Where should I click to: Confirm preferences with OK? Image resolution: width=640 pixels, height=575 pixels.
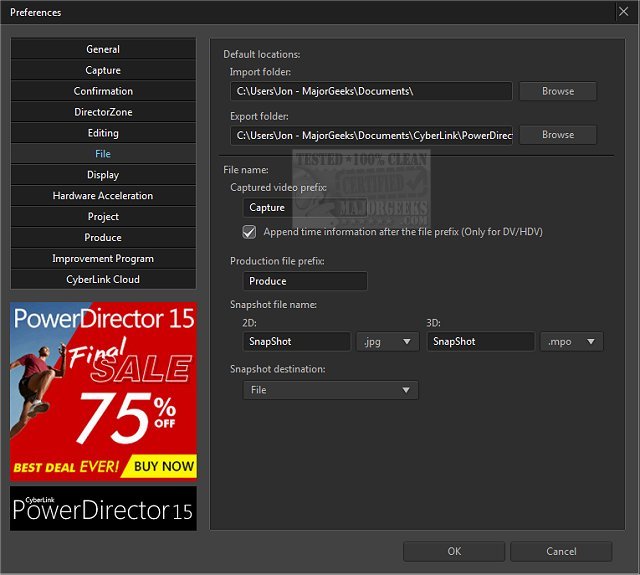click(454, 551)
